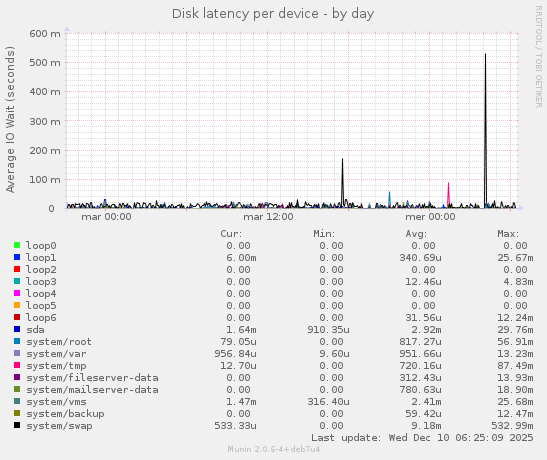Click the system/var current value 956.84u
The height and width of the screenshot is (460, 547).
[235, 354]
